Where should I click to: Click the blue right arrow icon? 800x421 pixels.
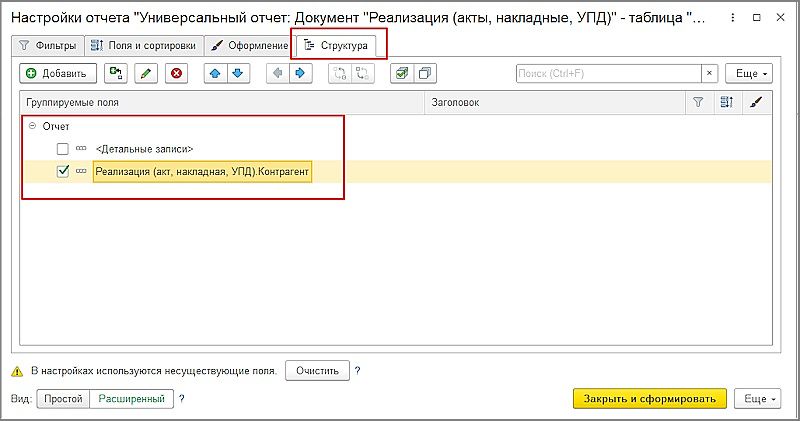[x=301, y=73]
